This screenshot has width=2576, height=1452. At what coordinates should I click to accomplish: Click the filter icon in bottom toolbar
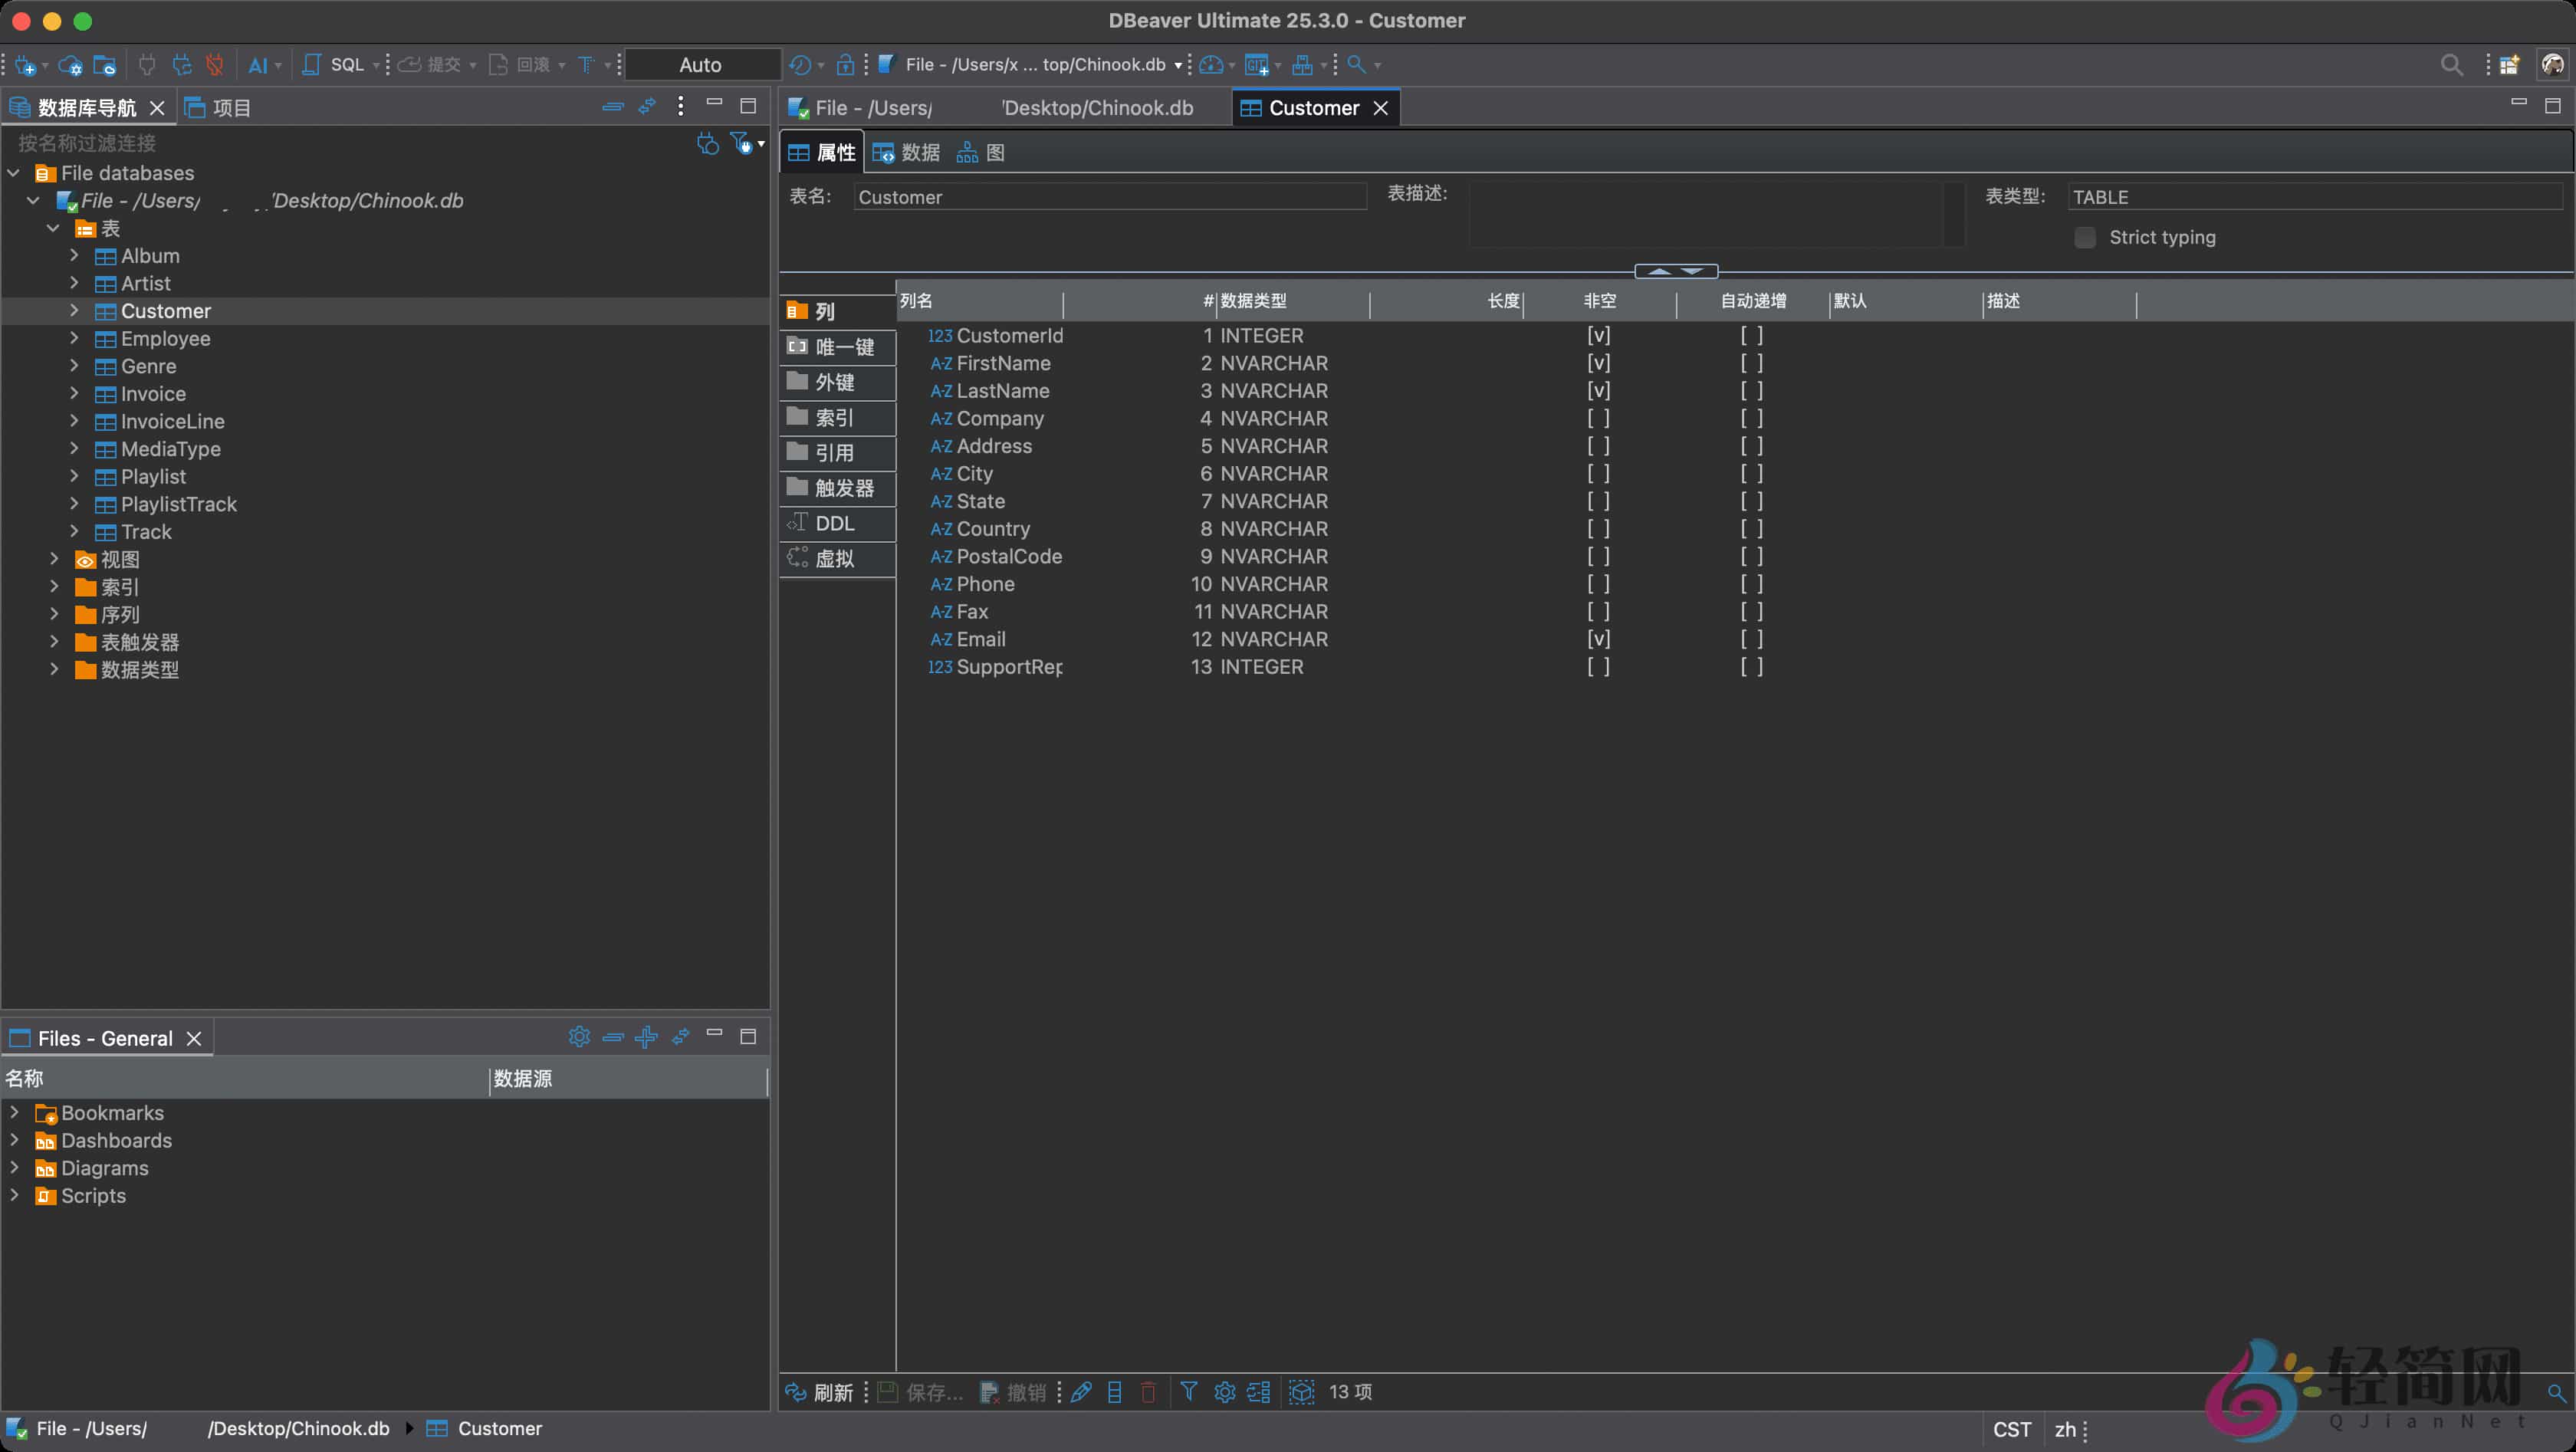click(x=1188, y=1391)
